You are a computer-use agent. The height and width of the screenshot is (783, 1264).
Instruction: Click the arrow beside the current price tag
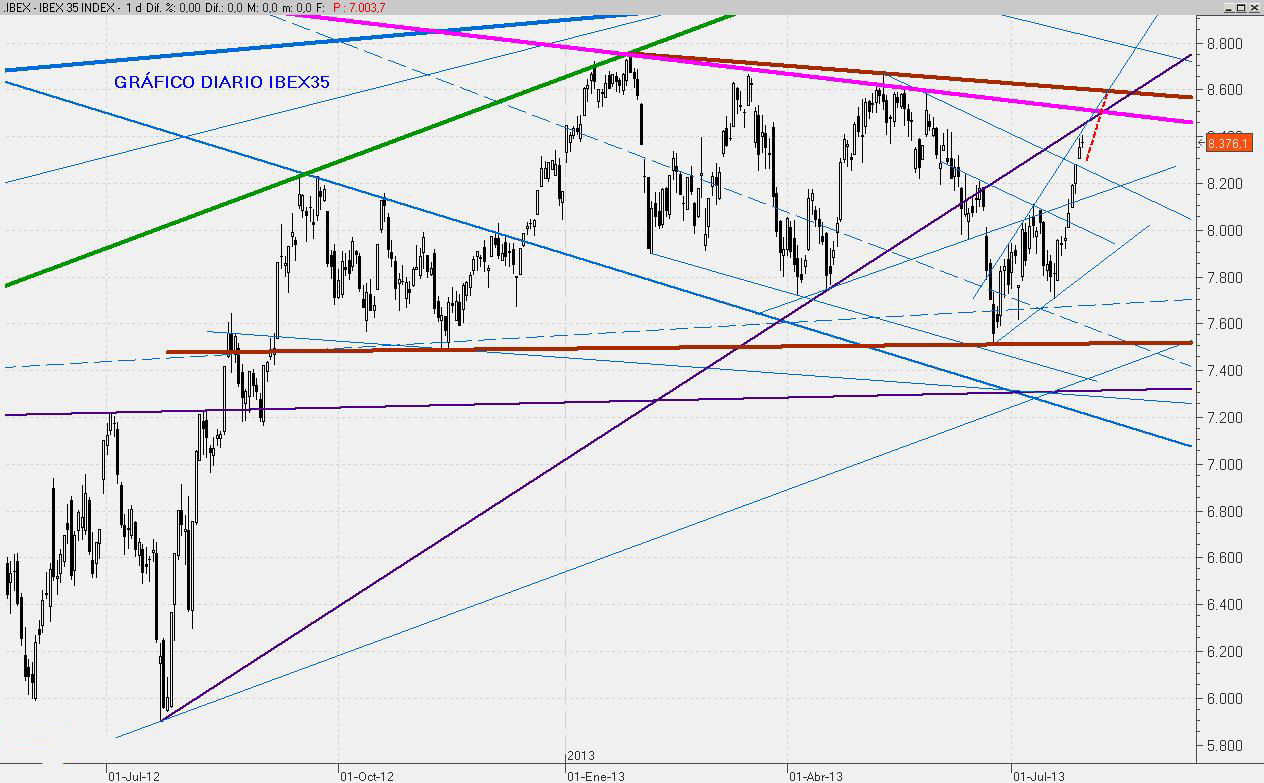[x=1201, y=143]
